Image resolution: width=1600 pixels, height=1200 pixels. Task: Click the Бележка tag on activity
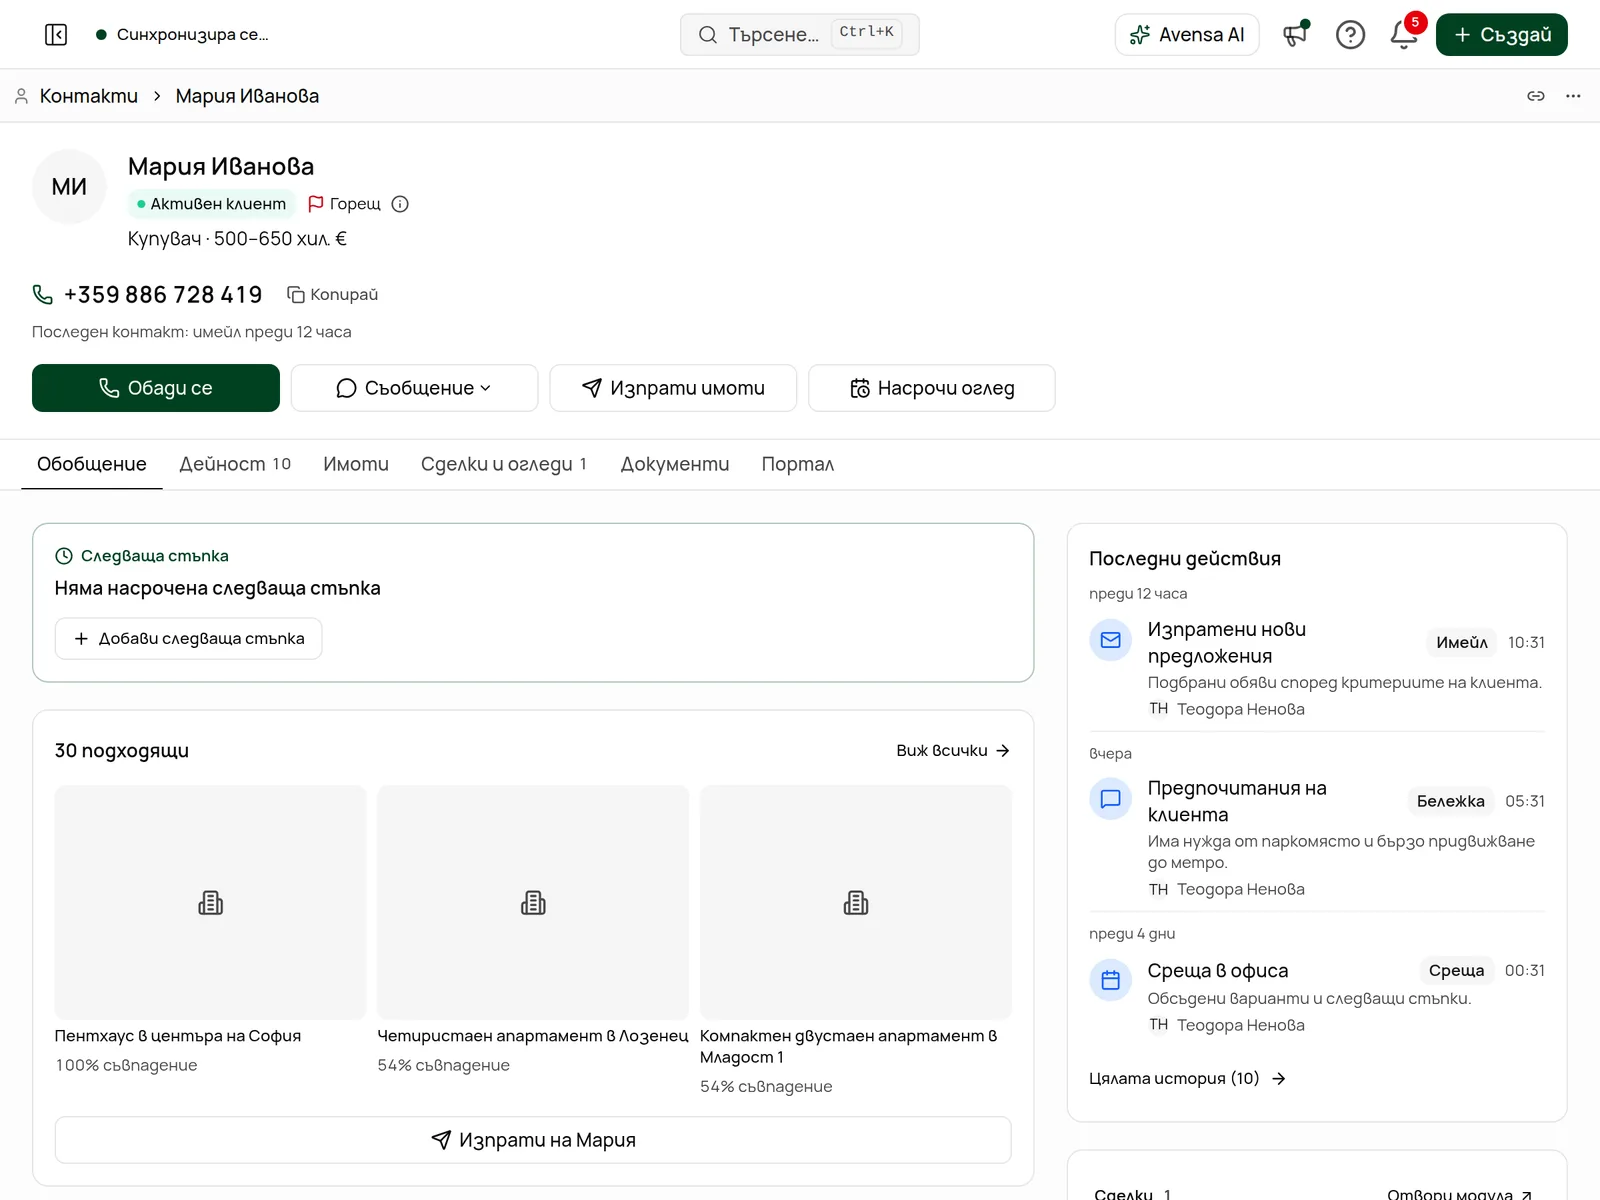coord(1451,801)
